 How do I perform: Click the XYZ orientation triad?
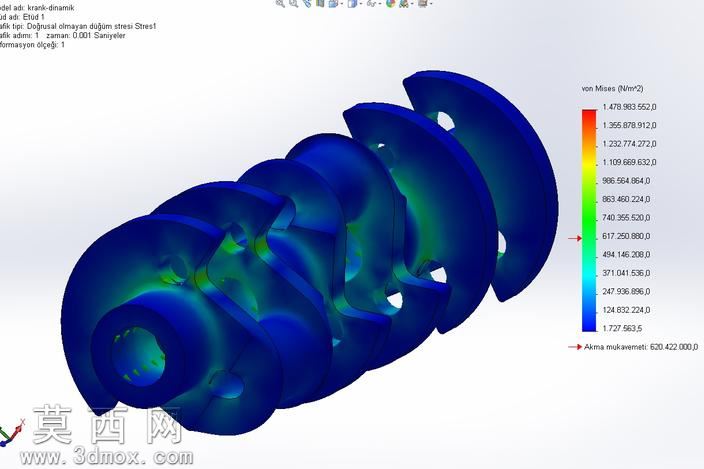[x=12, y=433]
